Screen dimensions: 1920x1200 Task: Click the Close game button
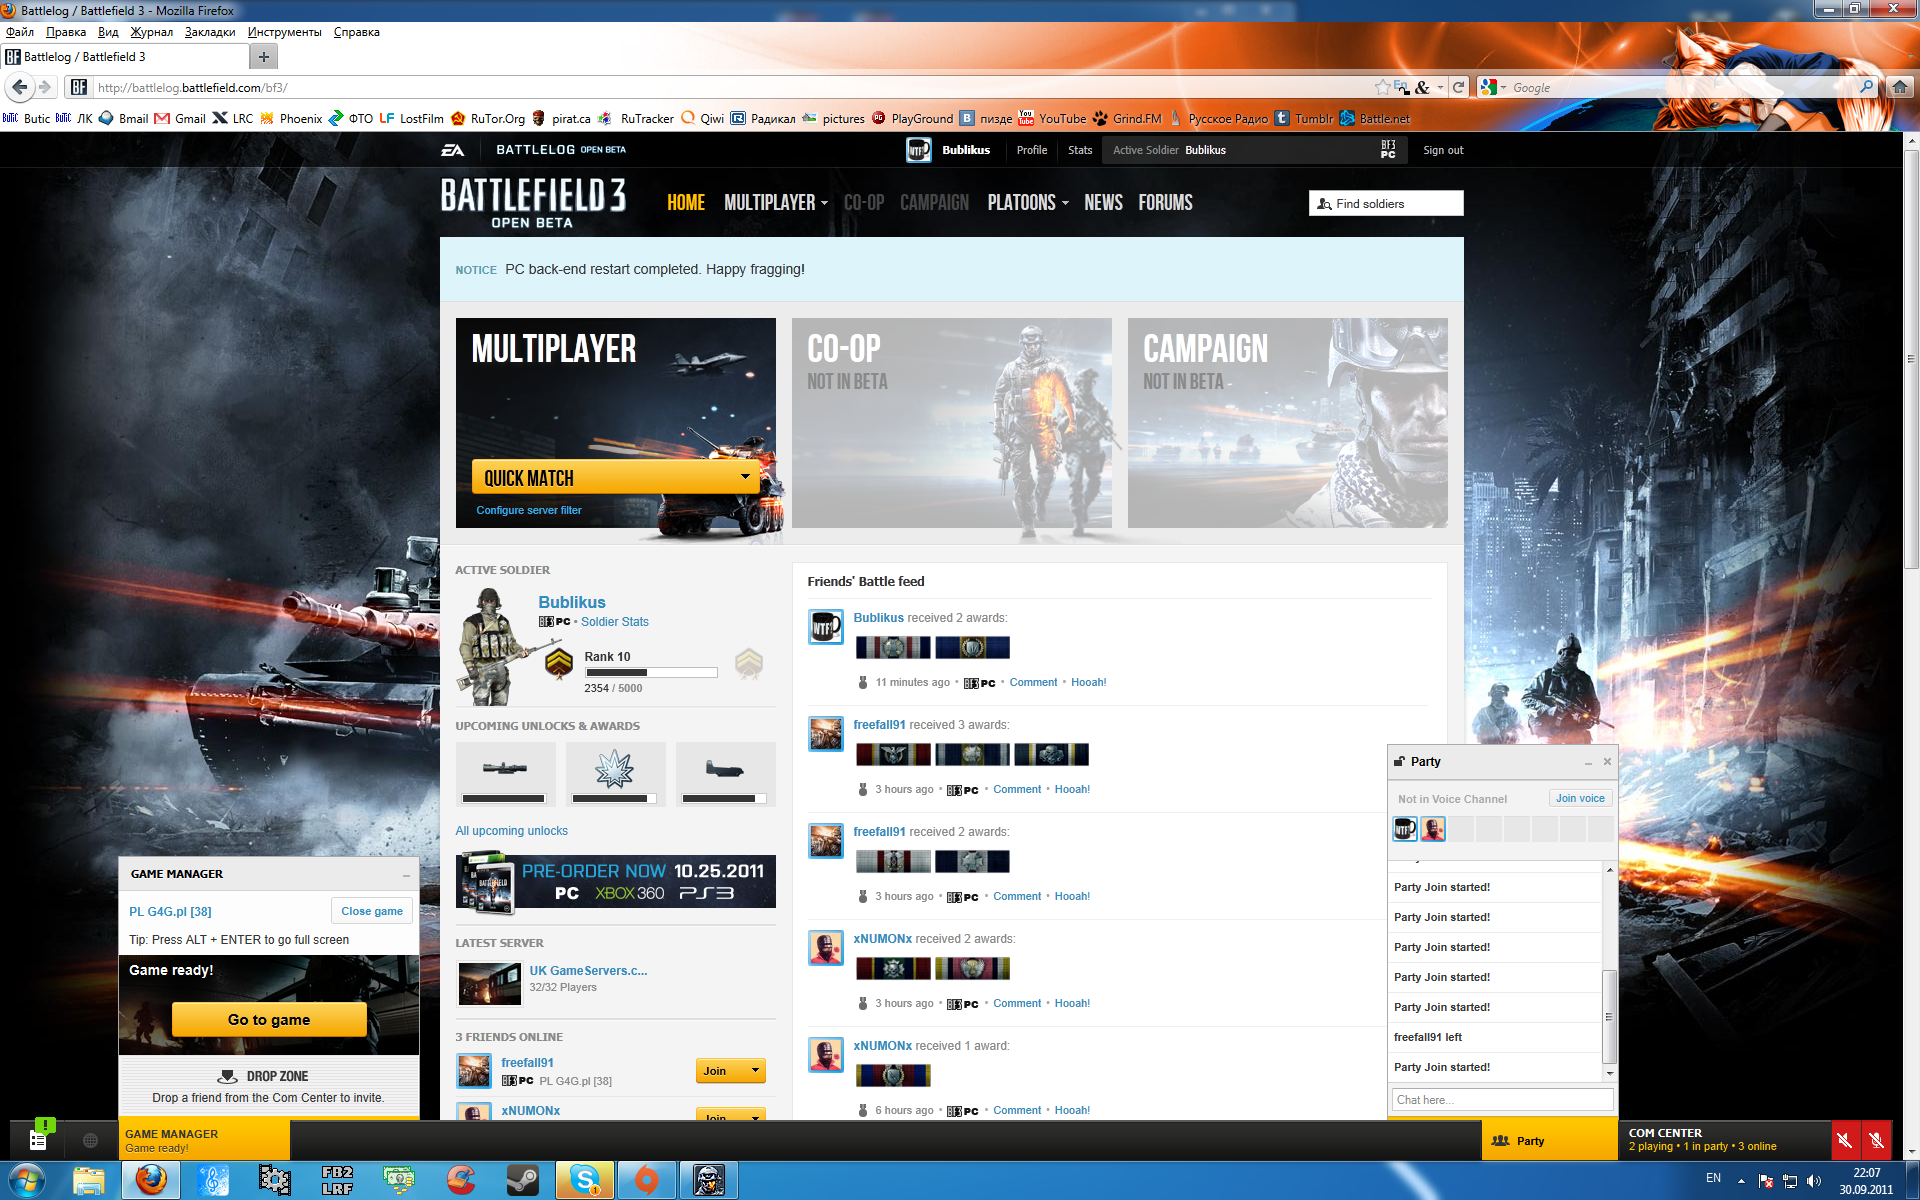pyautogui.click(x=372, y=911)
